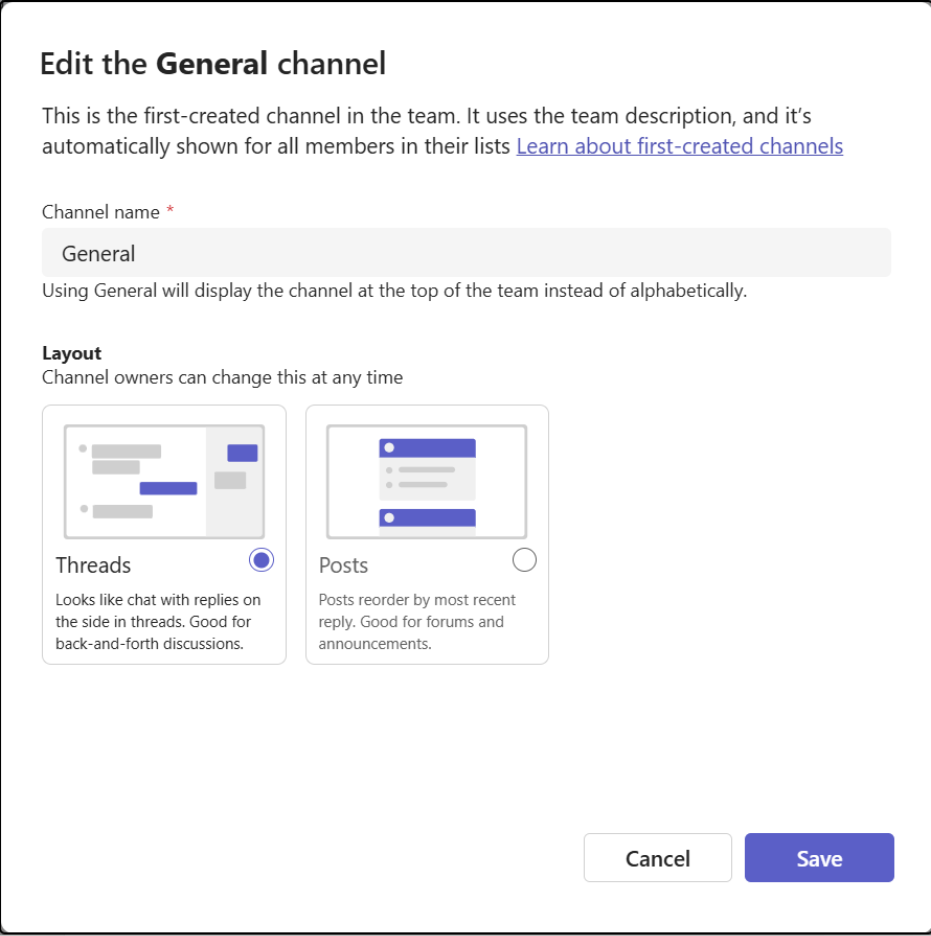
Task: Click the Posts layout preview thumbnail
Action: pyautogui.click(x=426, y=480)
